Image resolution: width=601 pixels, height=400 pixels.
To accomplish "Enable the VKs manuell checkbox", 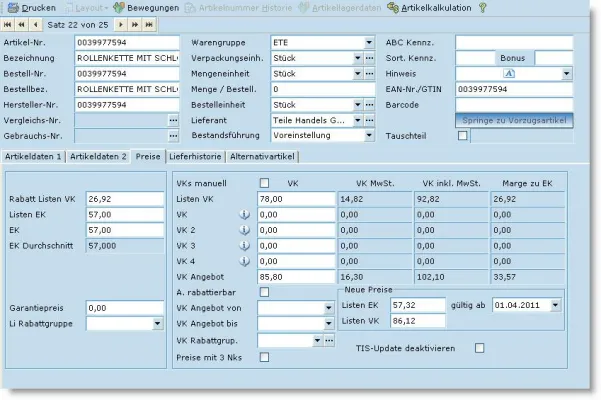I will (x=265, y=184).
